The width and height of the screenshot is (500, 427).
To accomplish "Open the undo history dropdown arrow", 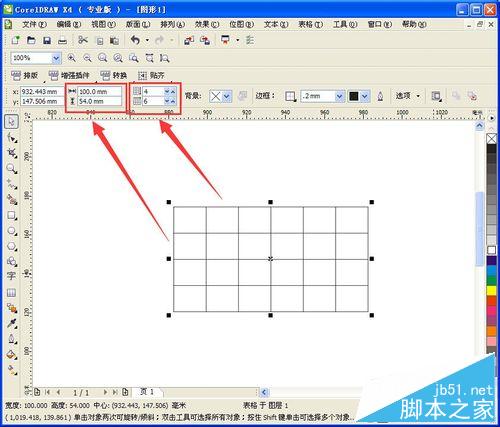I will pos(147,40).
